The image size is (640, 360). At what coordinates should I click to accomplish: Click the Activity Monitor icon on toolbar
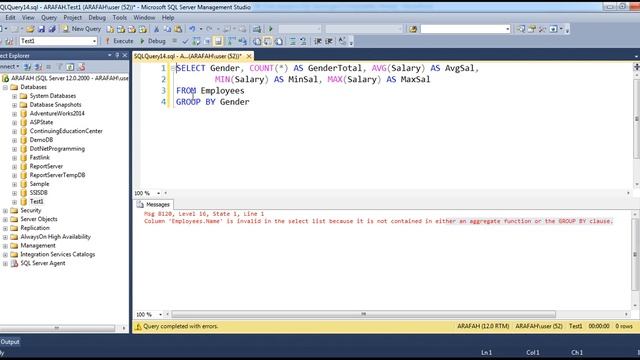tap(257, 29)
